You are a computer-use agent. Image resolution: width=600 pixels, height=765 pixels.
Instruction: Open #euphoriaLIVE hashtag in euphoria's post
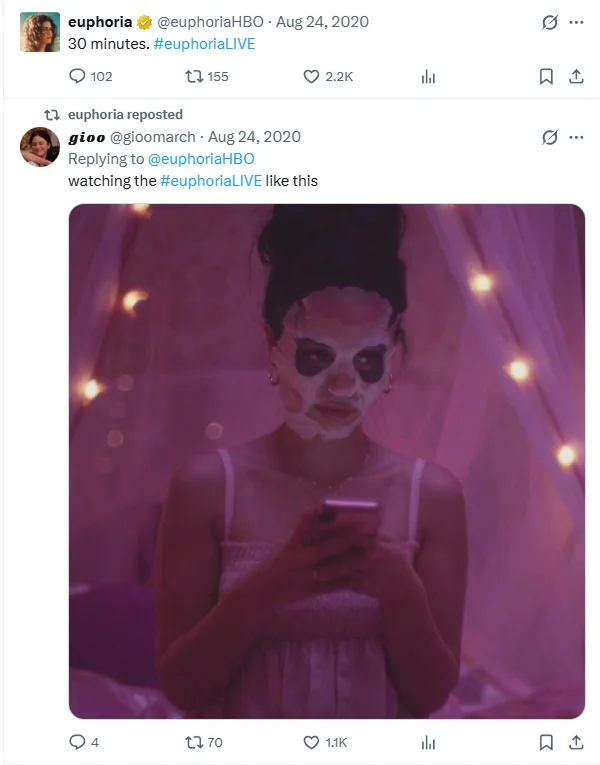(x=206, y=44)
